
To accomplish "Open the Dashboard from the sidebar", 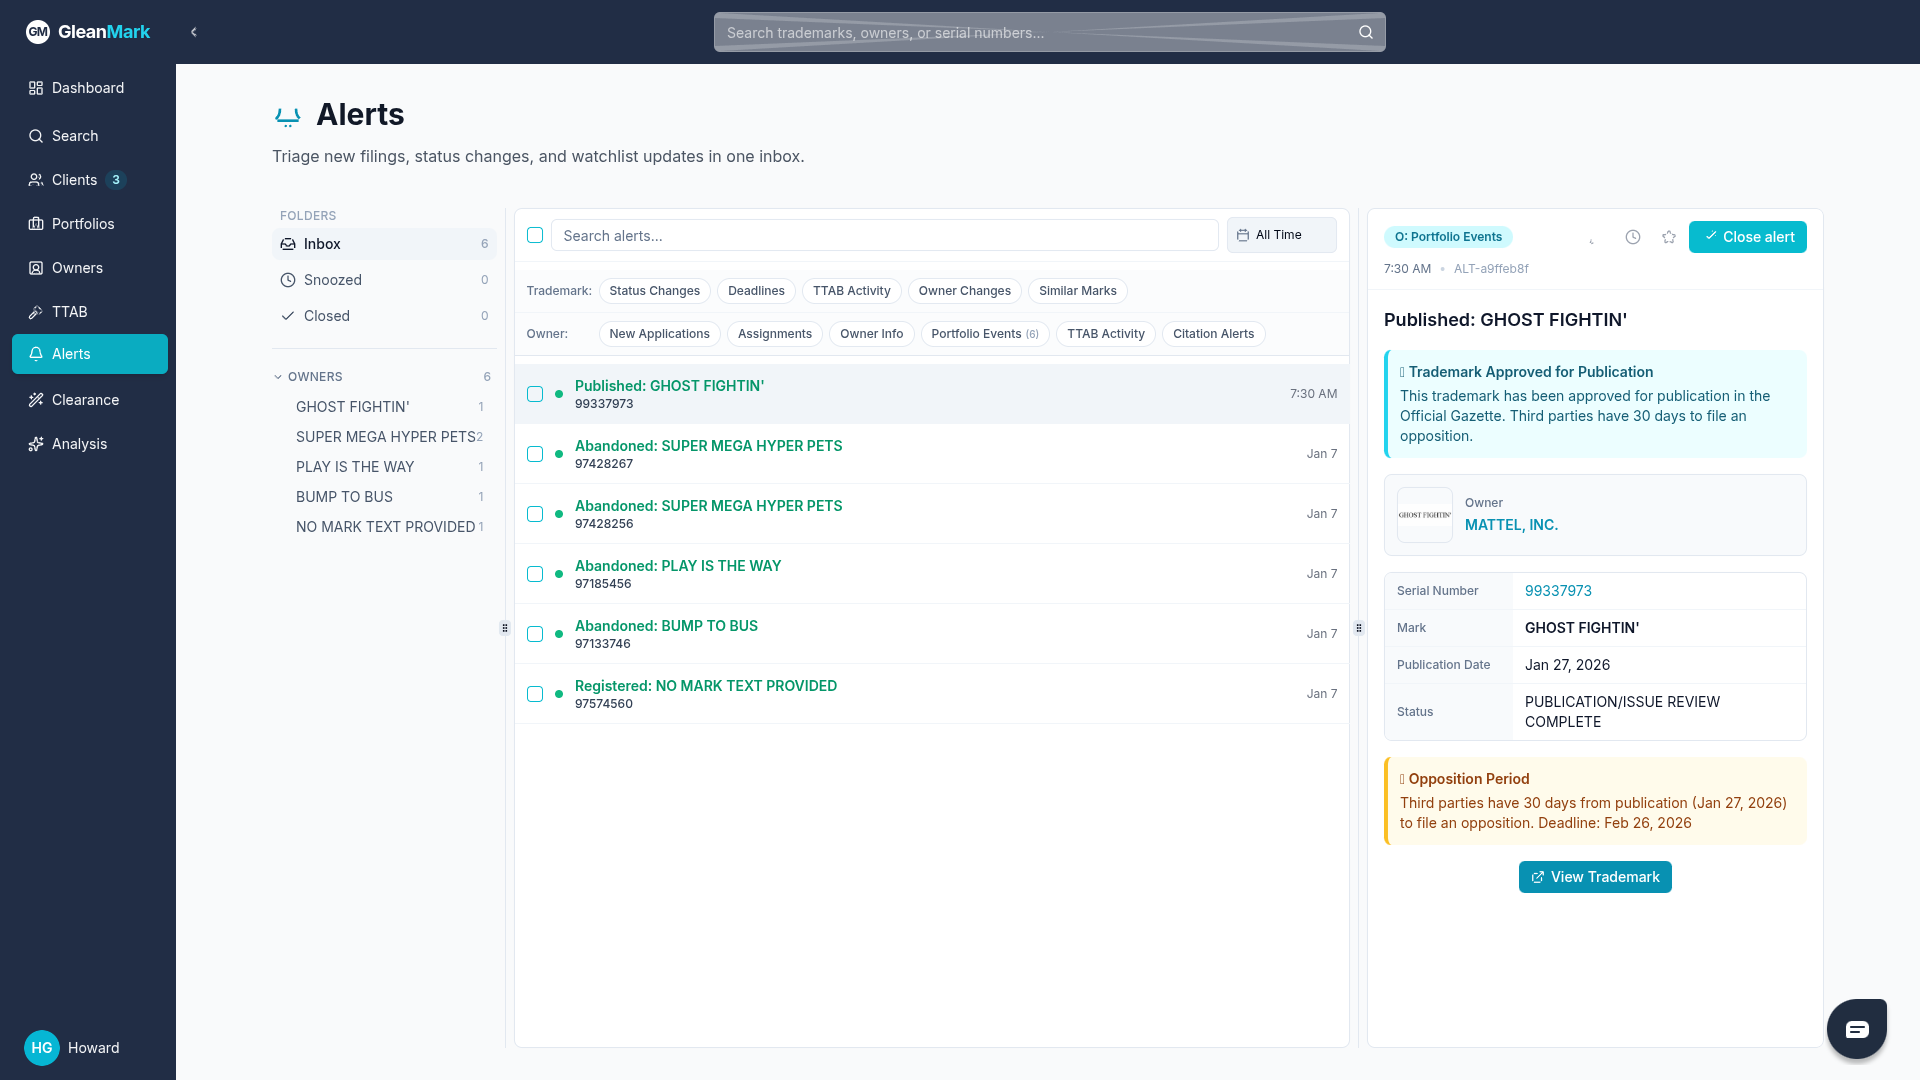I will (36, 88).
